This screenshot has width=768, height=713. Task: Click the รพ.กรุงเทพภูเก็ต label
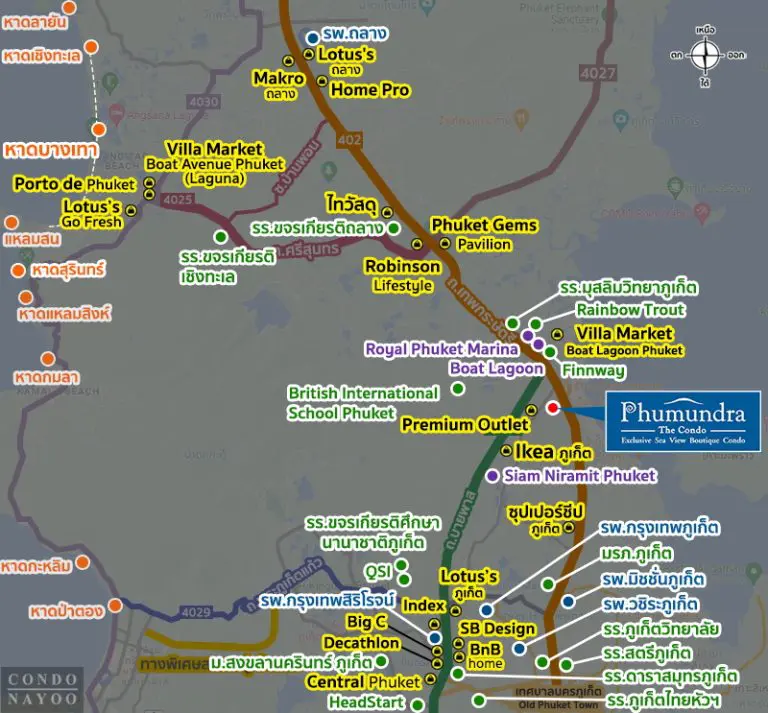[x=660, y=528]
